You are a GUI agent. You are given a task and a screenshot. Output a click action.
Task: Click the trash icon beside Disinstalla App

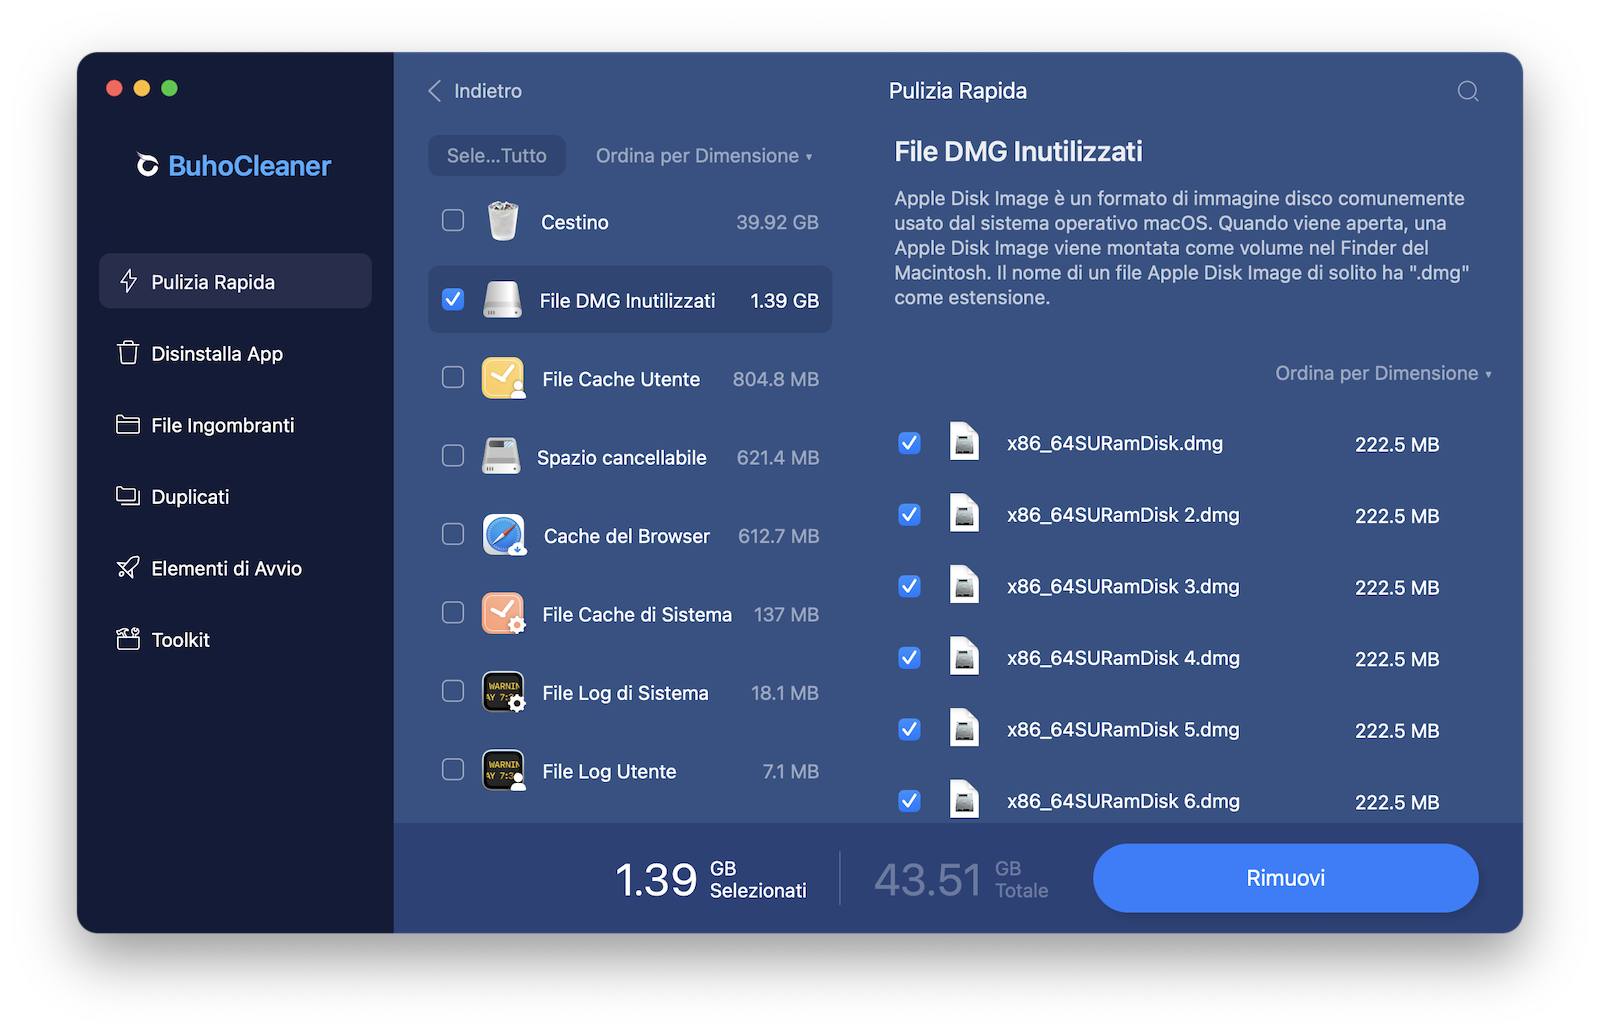pos(128,353)
